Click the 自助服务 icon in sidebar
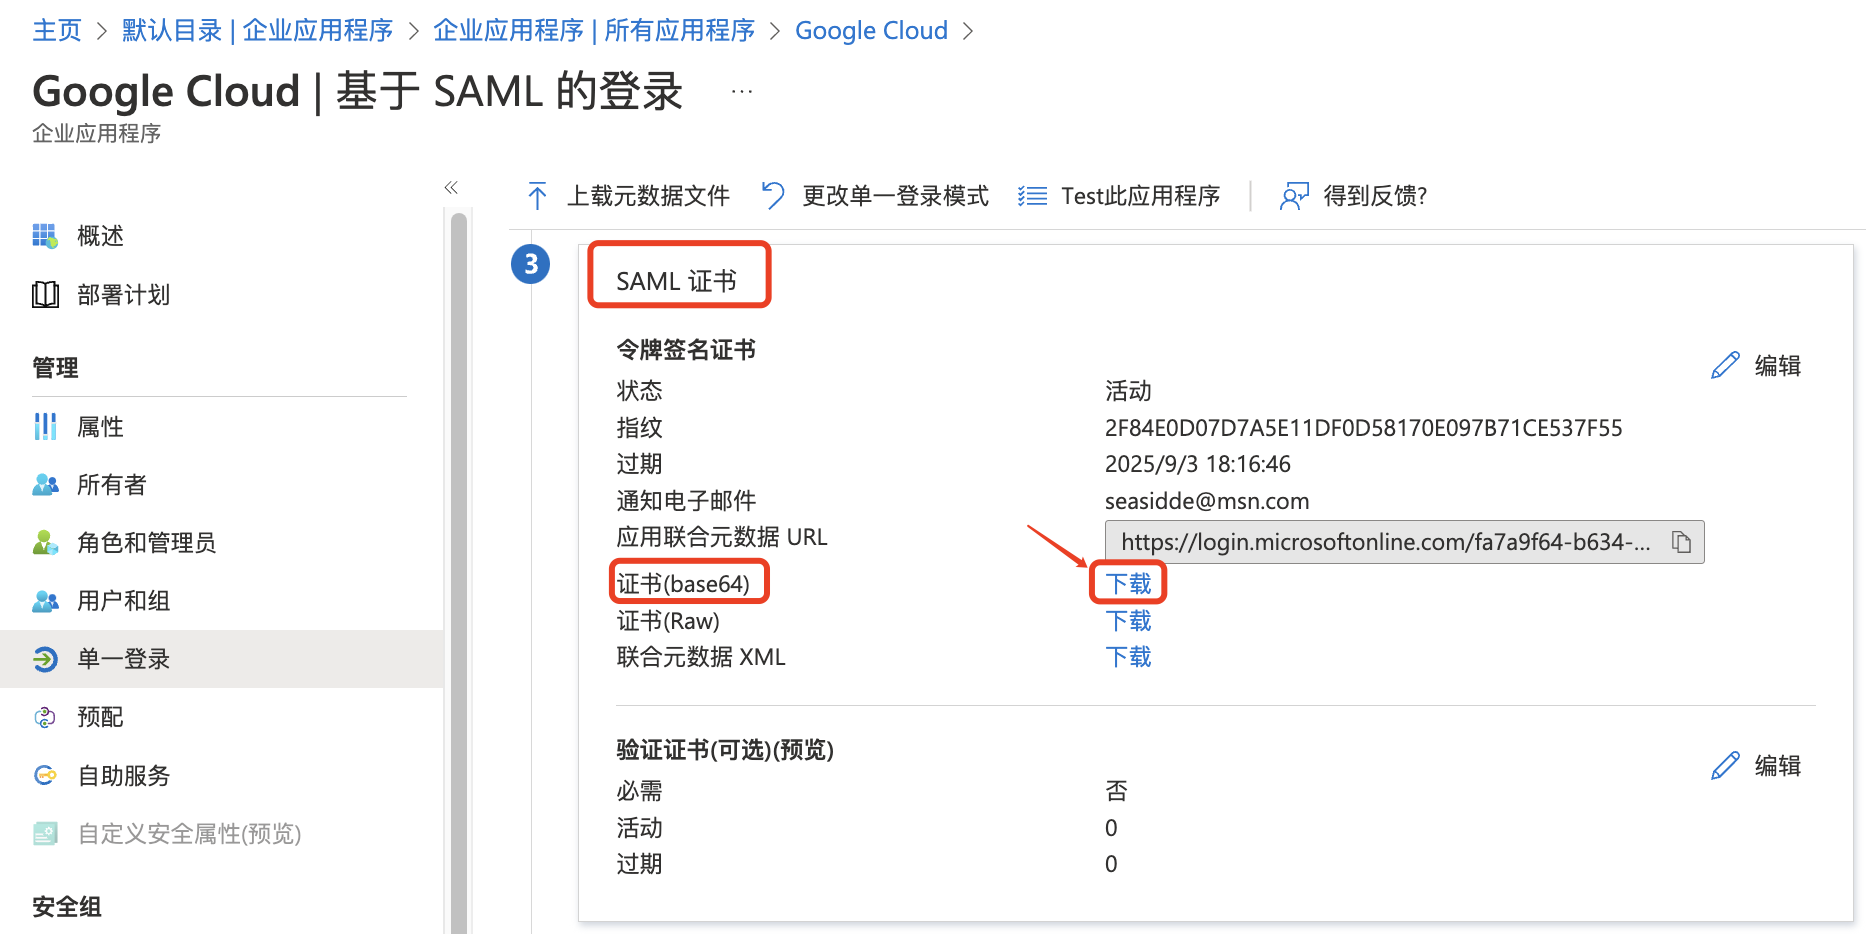The image size is (1866, 934). tap(45, 775)
